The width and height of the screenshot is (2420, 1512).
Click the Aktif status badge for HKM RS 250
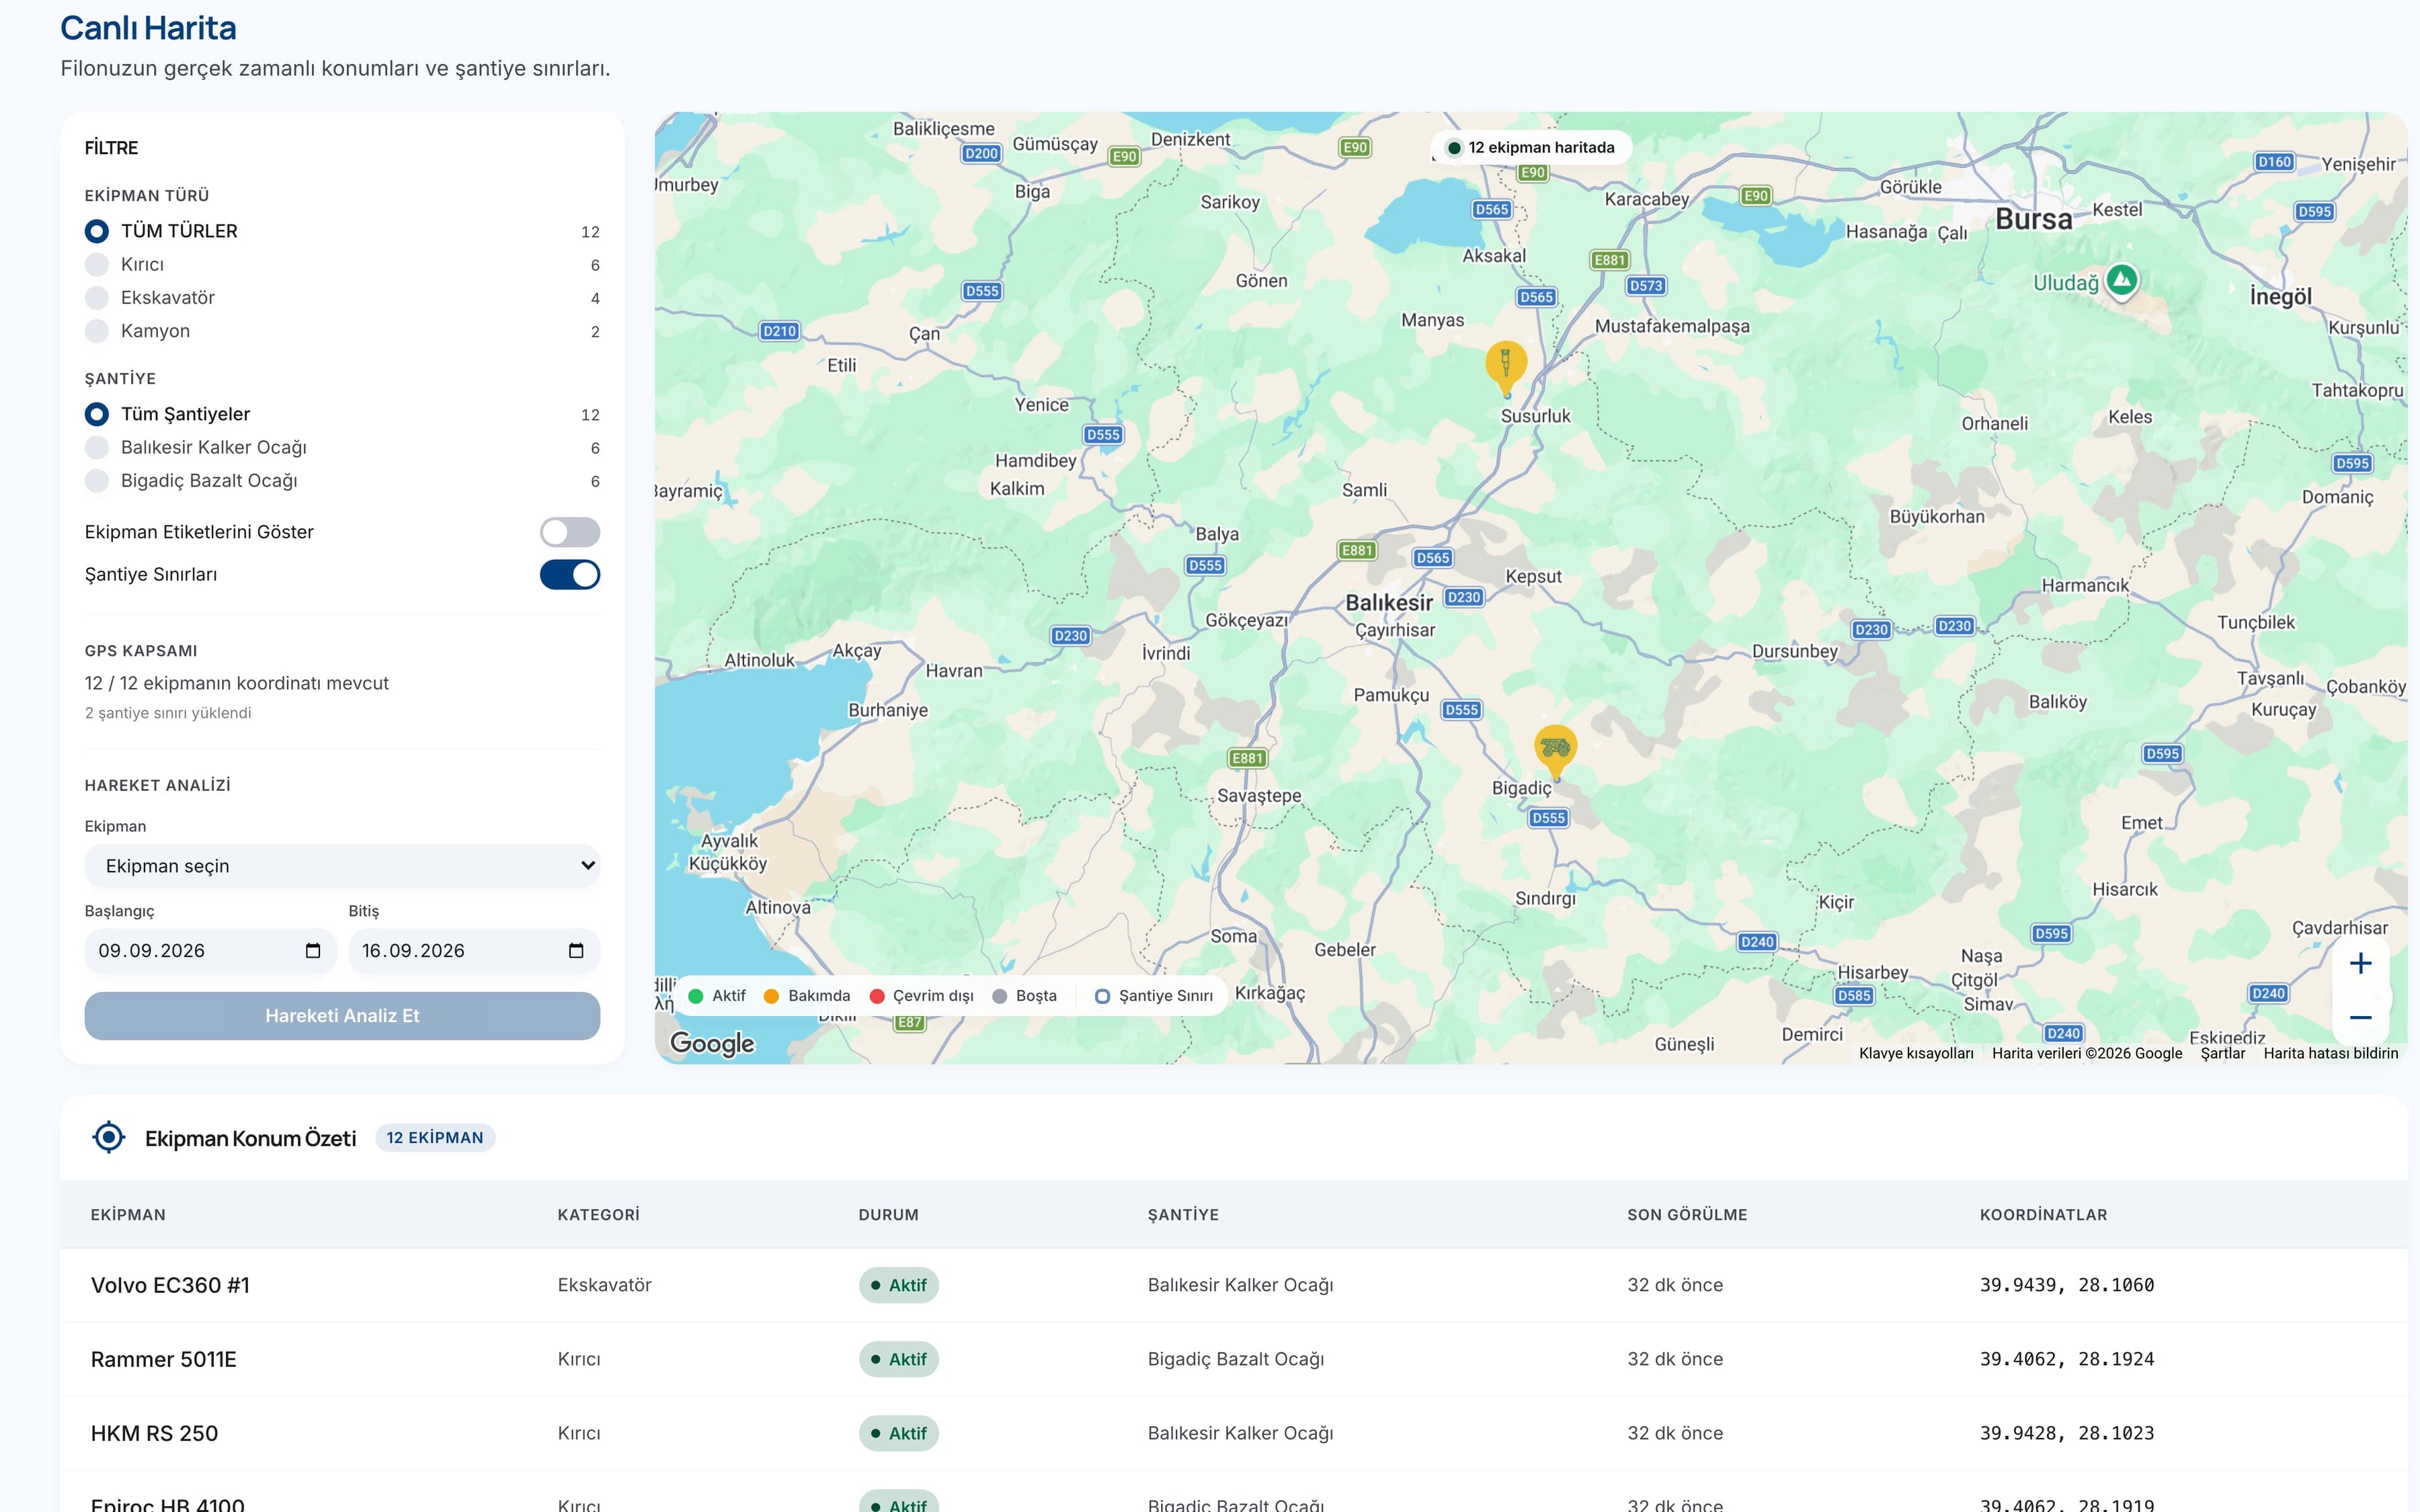tap(898, 1433)
